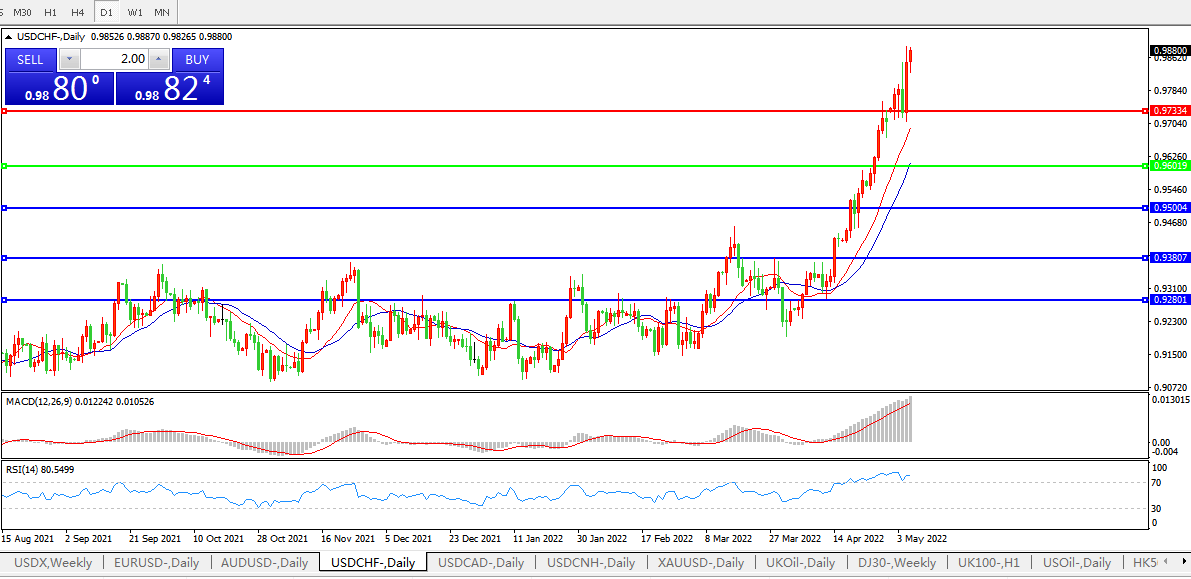Click the volume increase arrow
This screenshot has width=1191, height=579.
coord(156,59)
